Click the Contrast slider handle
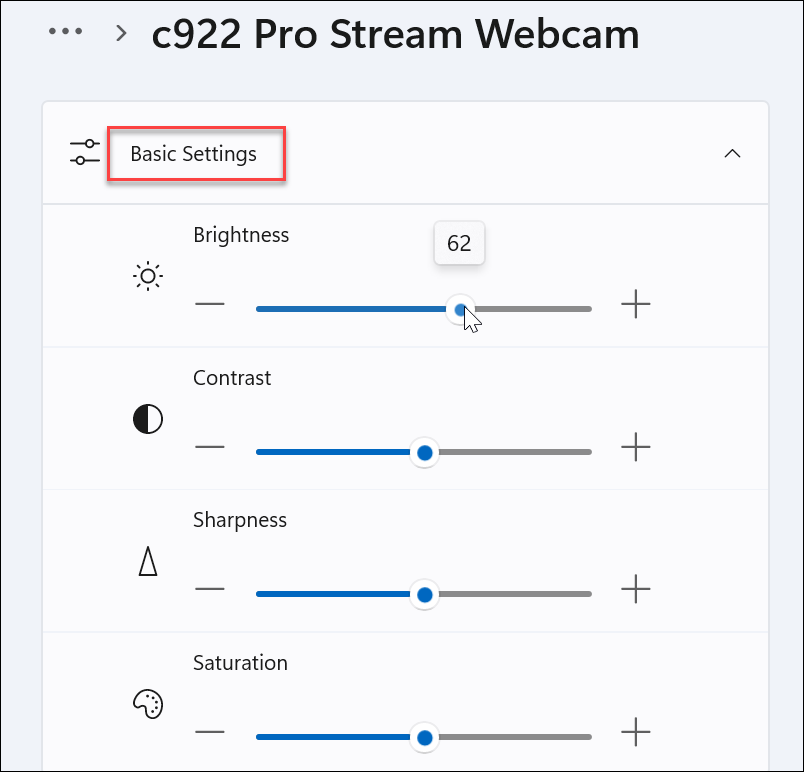 [x=424, y=453]
